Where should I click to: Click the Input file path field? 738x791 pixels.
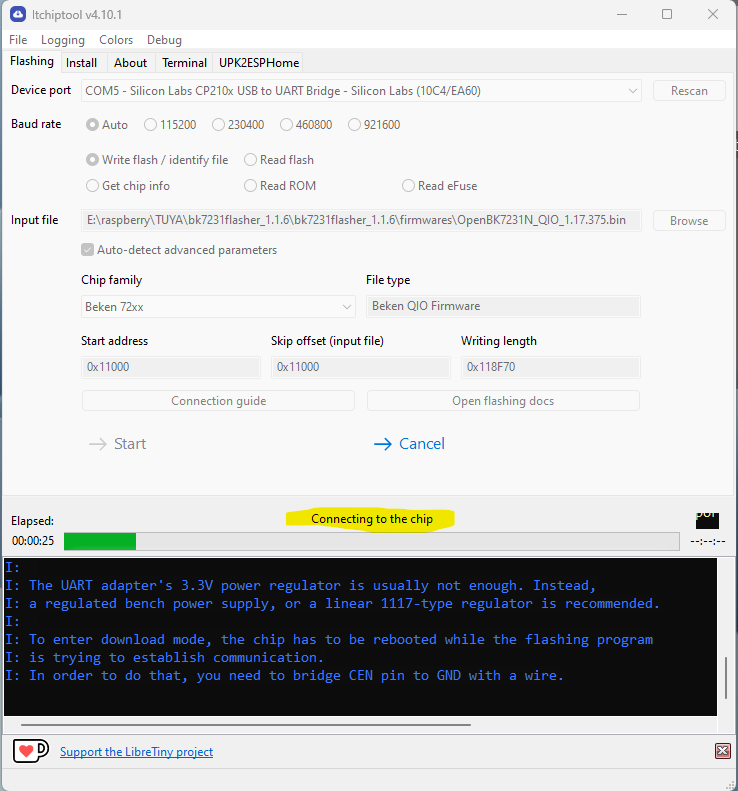click(x=361, y=220)
